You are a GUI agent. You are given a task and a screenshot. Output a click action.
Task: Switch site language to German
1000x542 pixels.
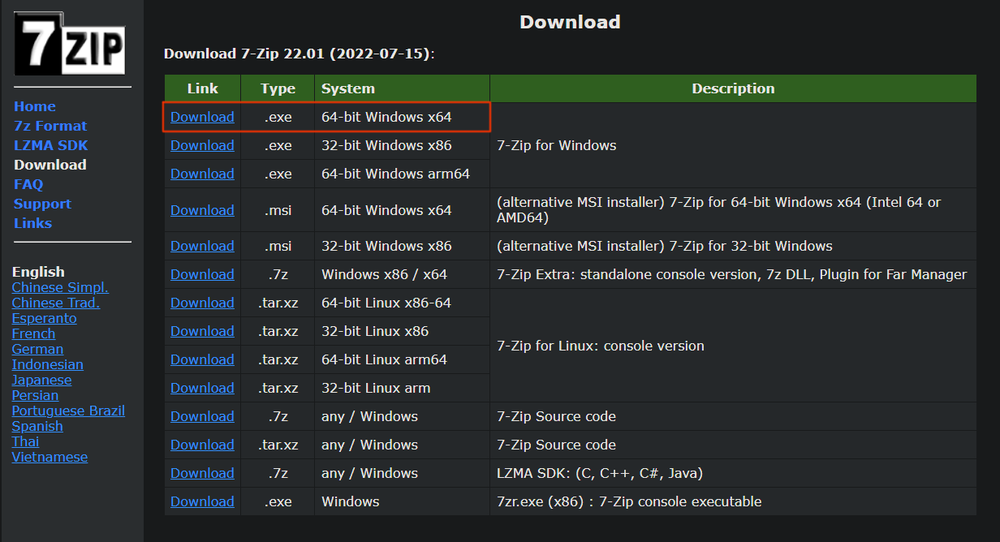pos(37,349)
